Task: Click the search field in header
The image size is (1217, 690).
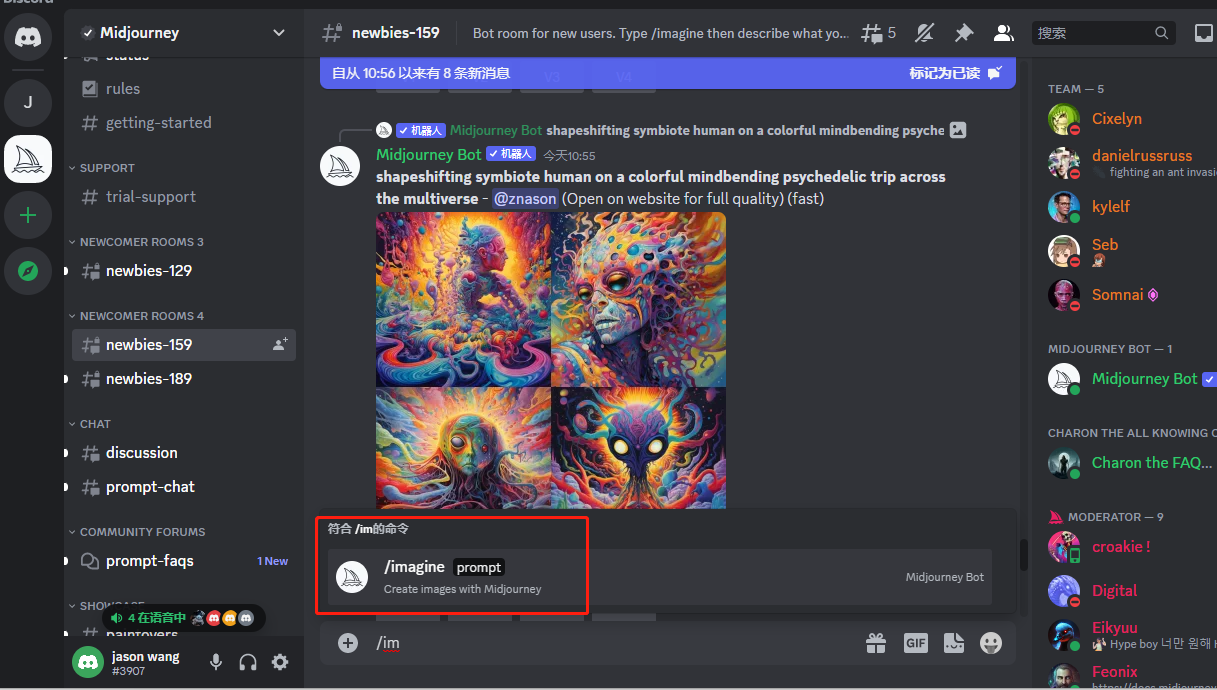Action: tap(1103, 33)
